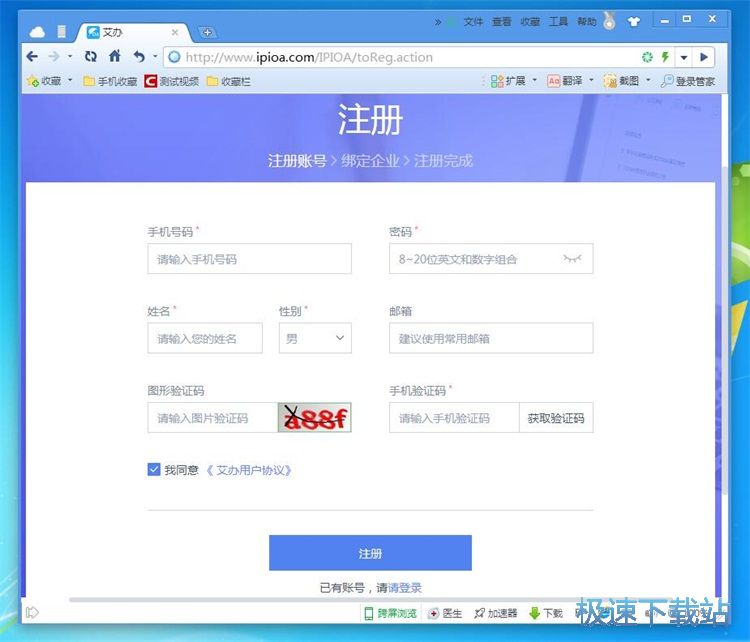Click the browser back arrow
The image size is (750, 642).
[x=33, y=57]
